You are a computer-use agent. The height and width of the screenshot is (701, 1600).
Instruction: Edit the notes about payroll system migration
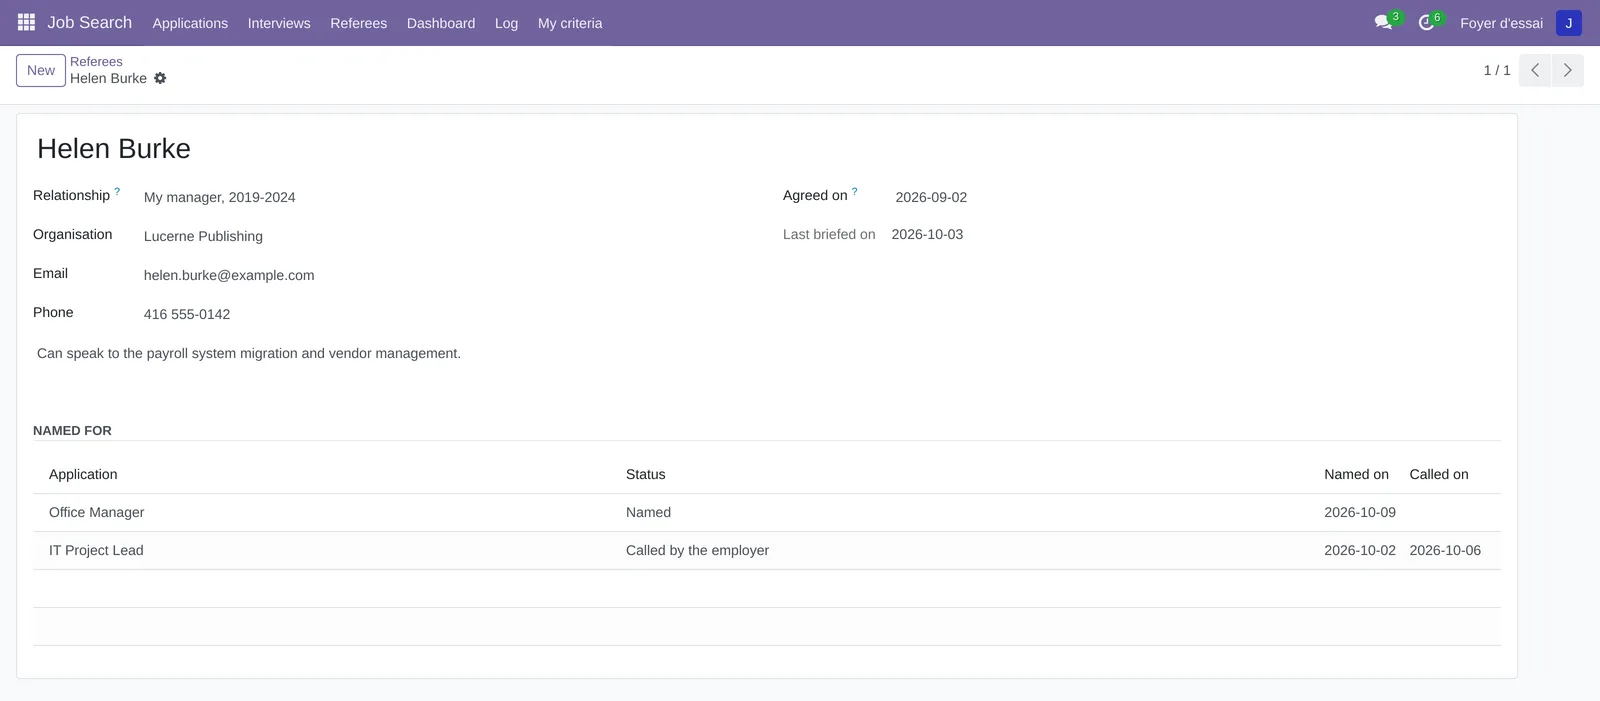pyautogui.click(x=767, y=354)
